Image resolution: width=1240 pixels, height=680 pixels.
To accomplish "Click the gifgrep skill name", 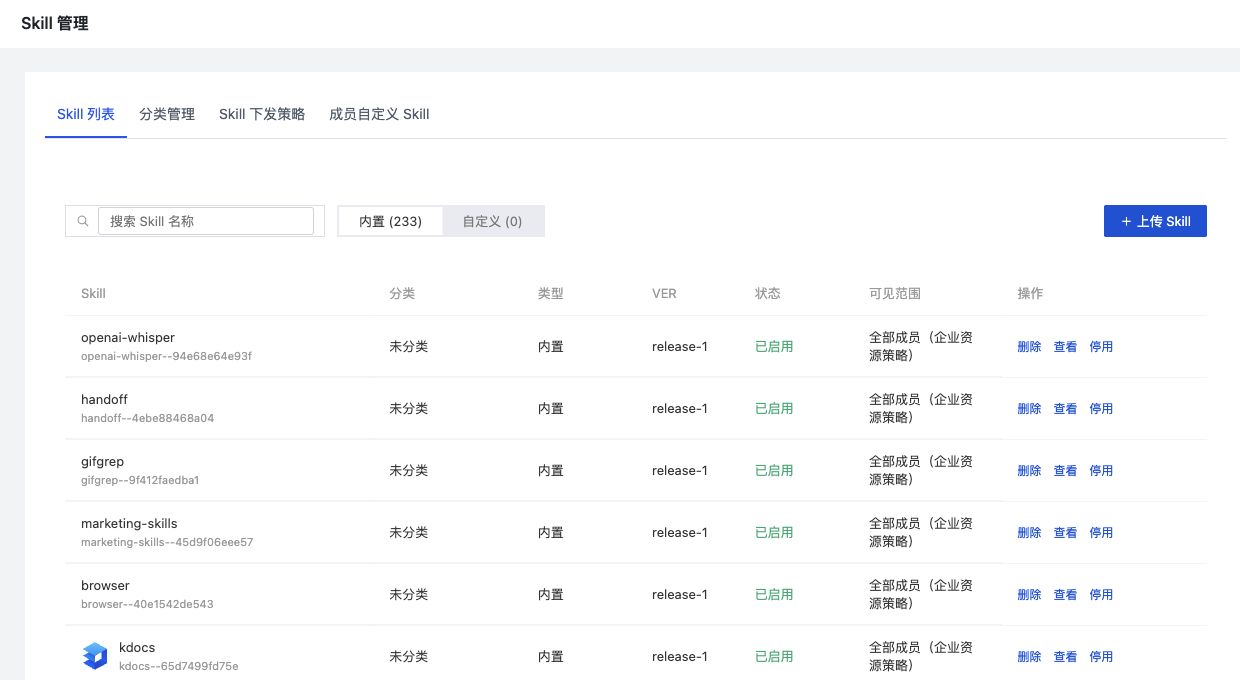I will (x=102, y=462).
